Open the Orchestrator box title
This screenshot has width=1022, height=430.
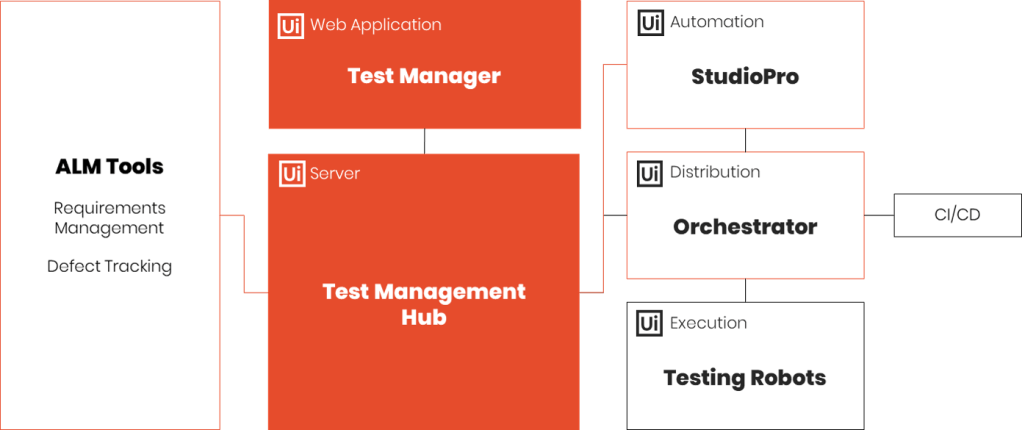pos(745,227)
